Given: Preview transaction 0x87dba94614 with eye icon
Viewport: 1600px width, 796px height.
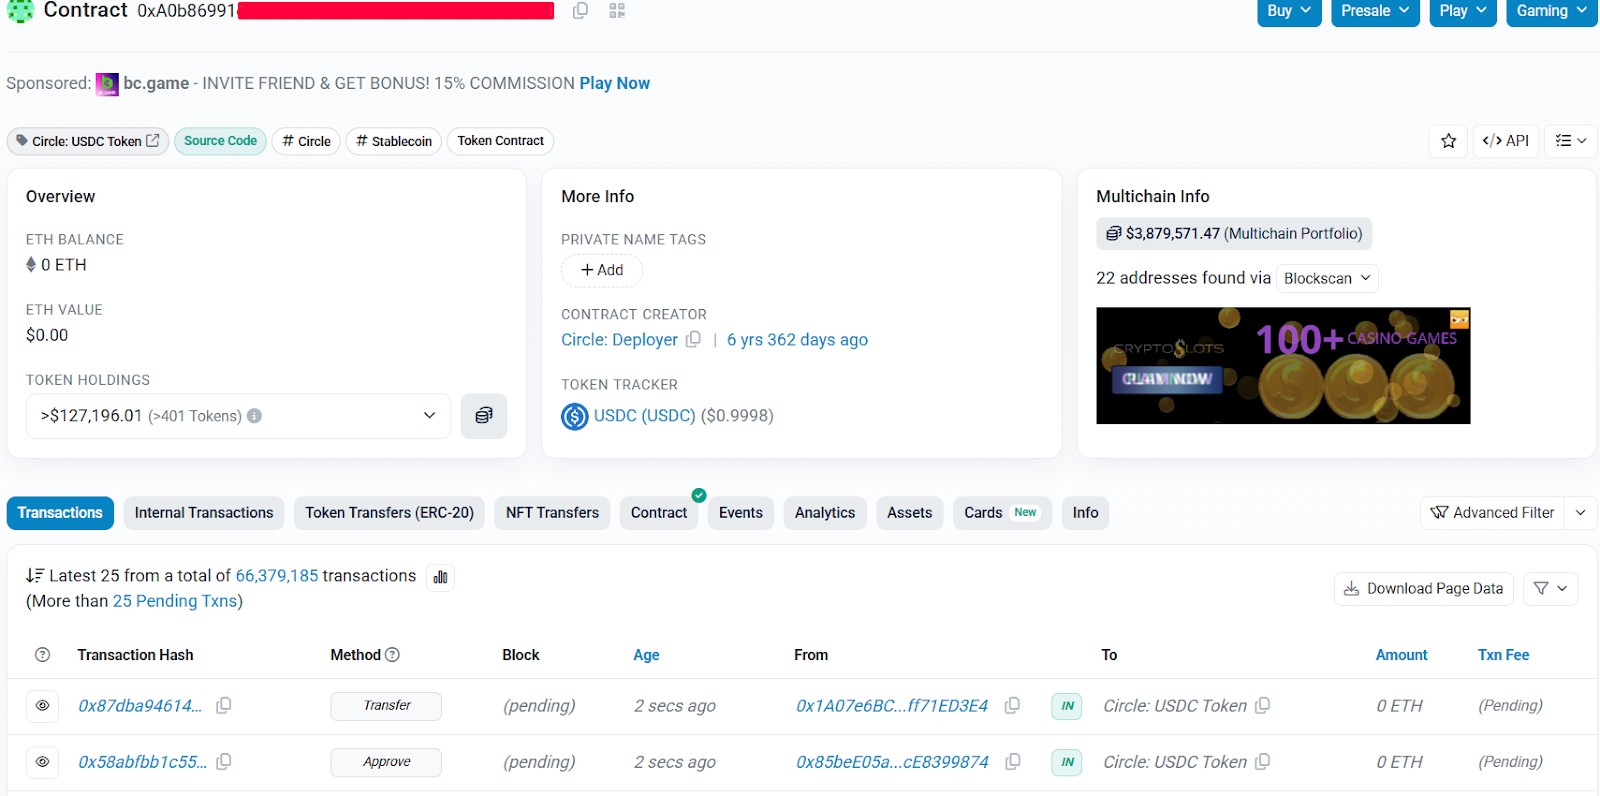Looking at the screenshot, I should point(43,706).
